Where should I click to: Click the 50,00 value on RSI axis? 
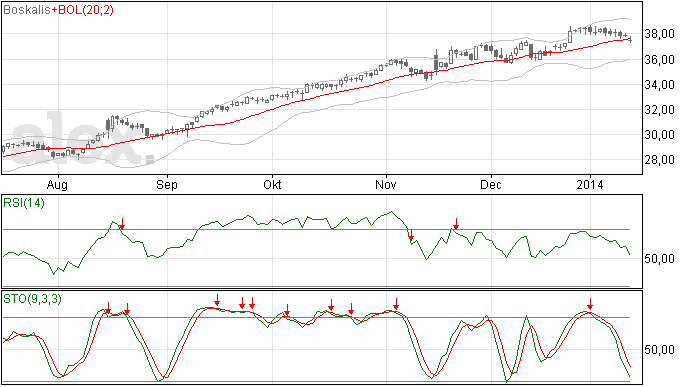point(659,259)
